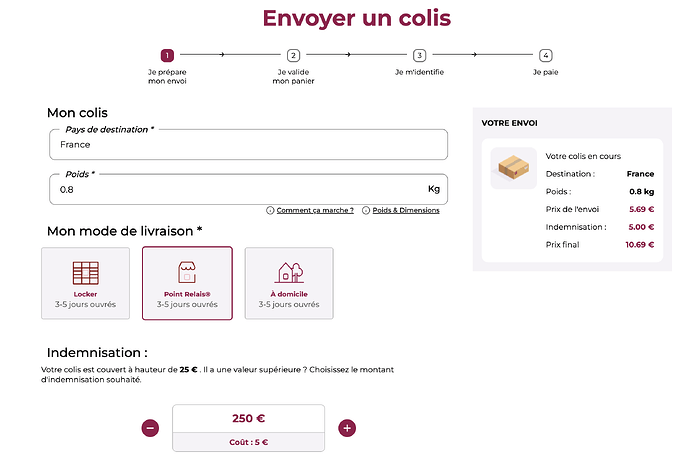The width and height of the screenshot is (690, 466).
Task: Choose Point Relais delivery mode
Action: click(x=187, y=283)
